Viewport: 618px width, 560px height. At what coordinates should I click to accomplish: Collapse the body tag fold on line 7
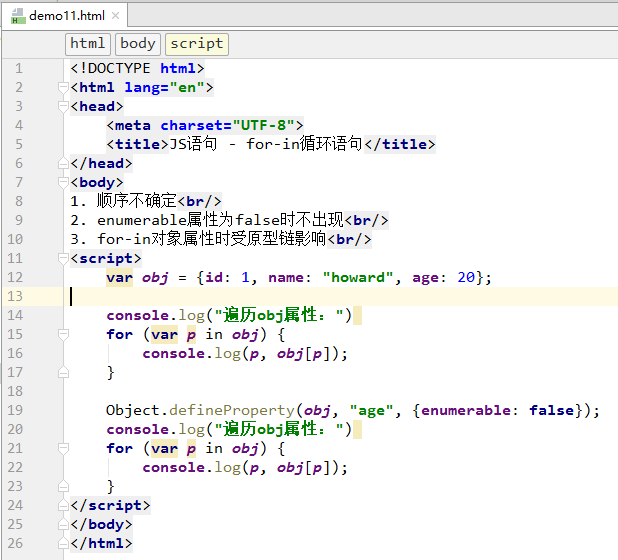(x=63, y=182)
